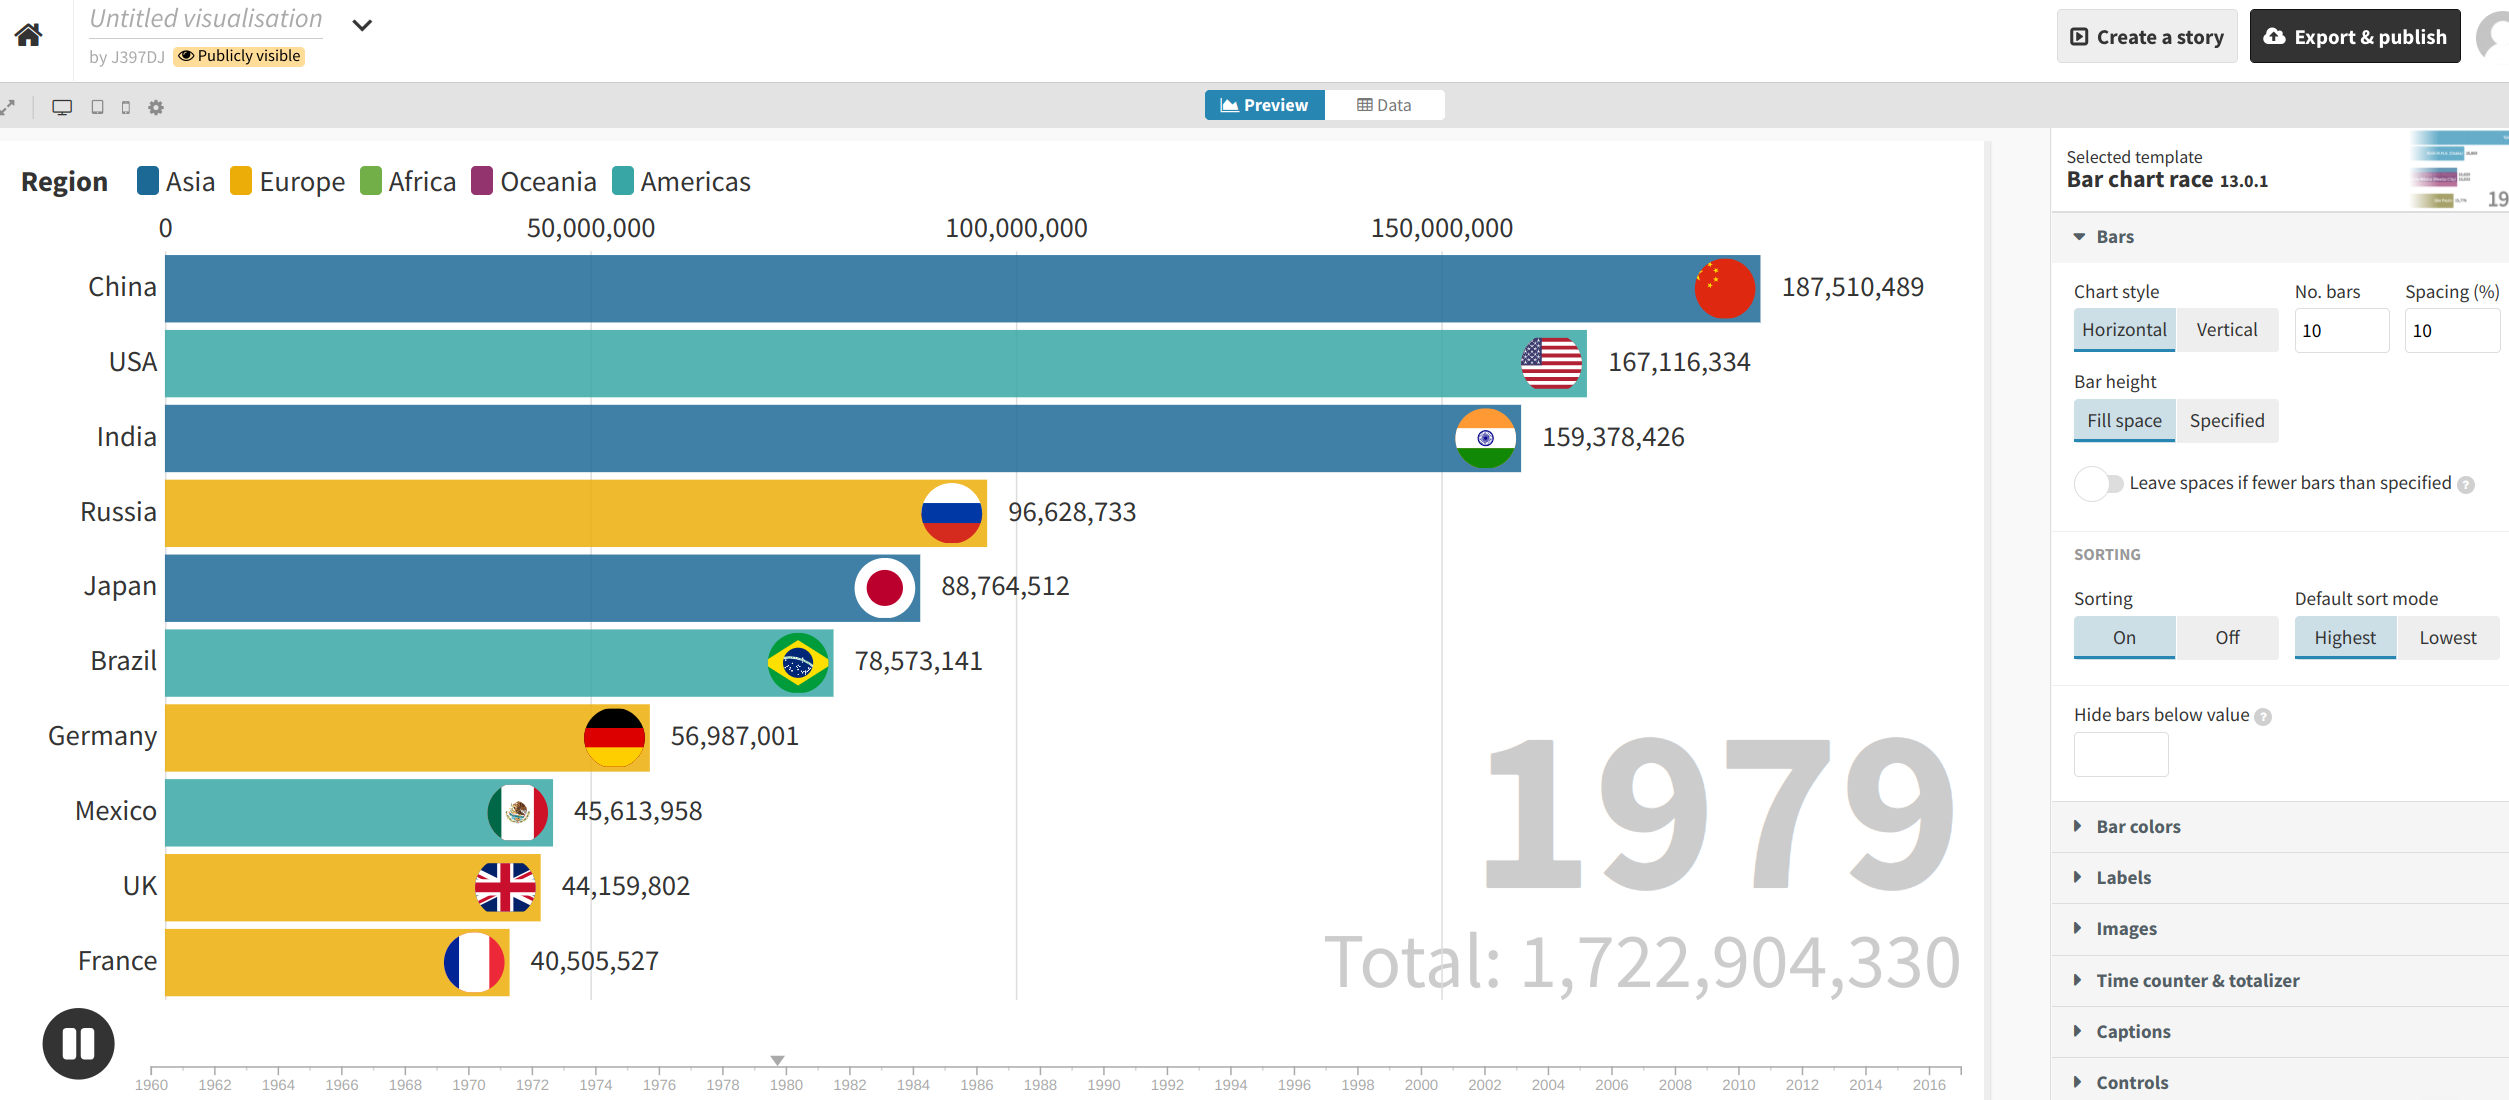Toggle Leave spaces if fewer bars switch
Image resolution: width=2509 pixels, height=1100 pixels.
[2097, 484]
